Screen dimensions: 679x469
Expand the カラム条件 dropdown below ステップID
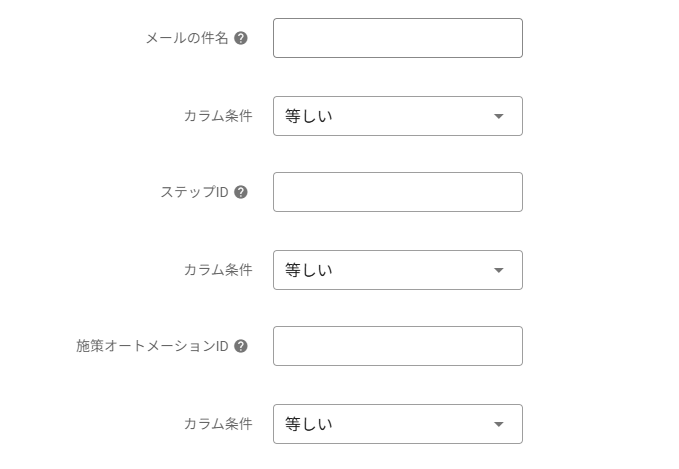coord(397,270)
